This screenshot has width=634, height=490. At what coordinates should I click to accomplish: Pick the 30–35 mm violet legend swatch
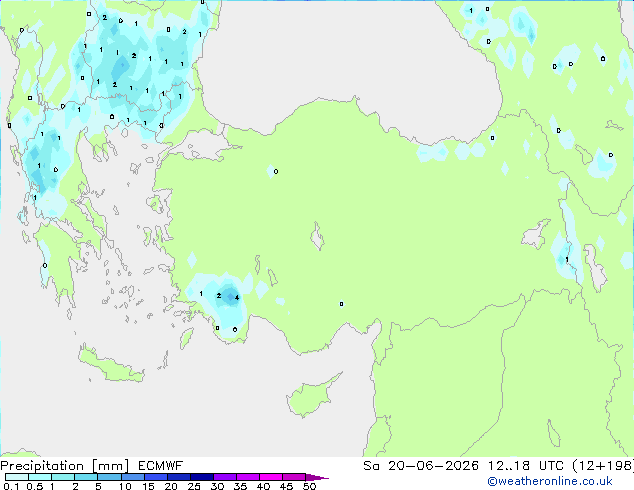tap(225, 477)
